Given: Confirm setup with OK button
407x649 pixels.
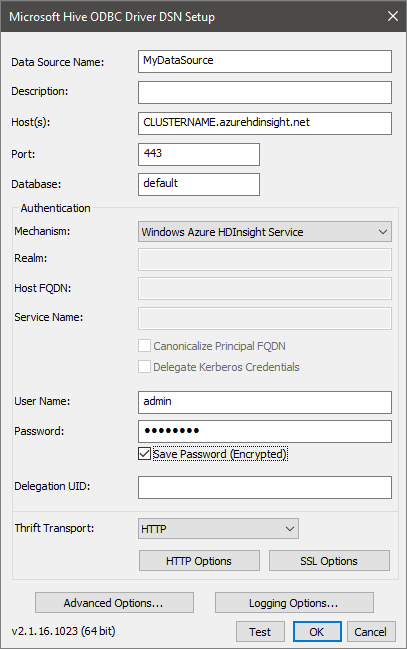Looking at the screenshot, I should [317, 632].
